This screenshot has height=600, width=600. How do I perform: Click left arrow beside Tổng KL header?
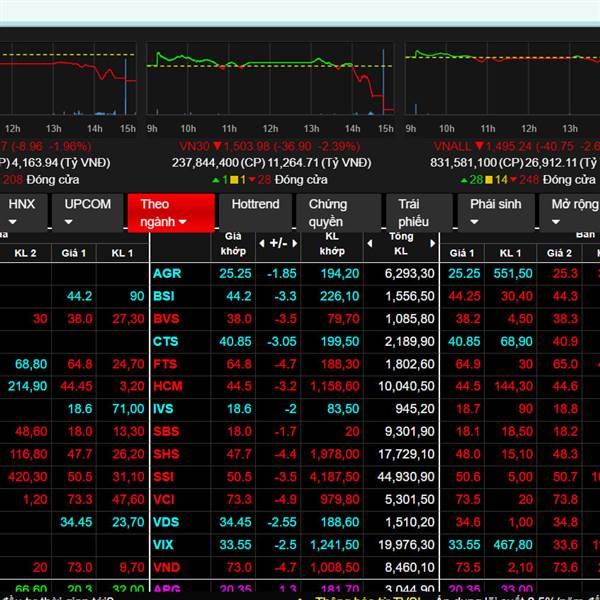(370, 243)
